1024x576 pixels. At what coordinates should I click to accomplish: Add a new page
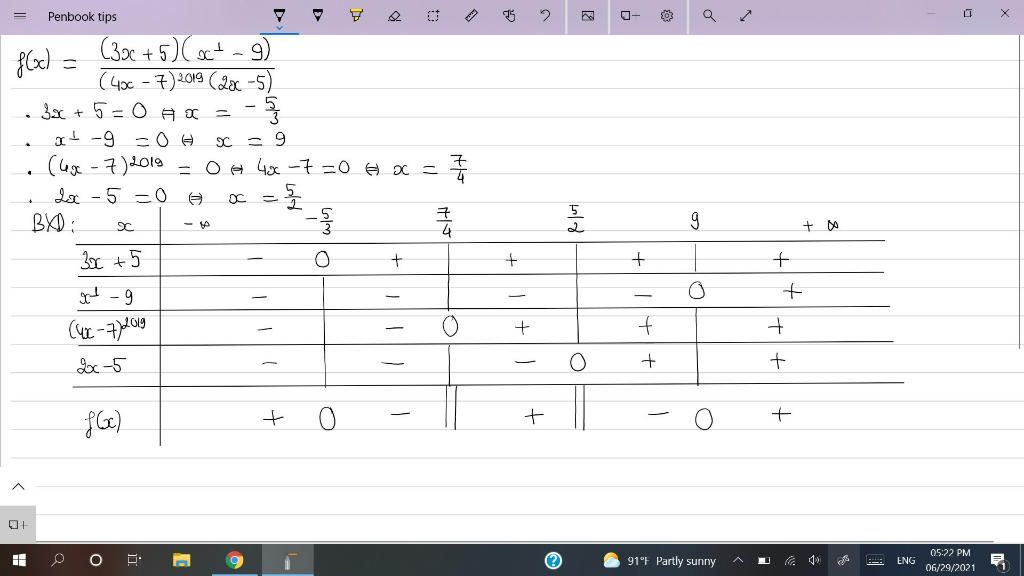tap(18, 524)
